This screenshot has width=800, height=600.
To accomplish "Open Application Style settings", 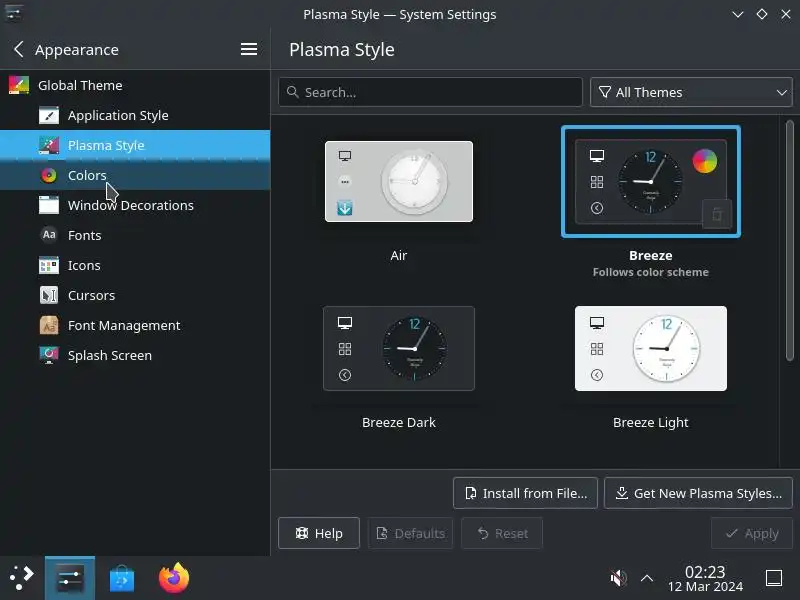I will point(135,115).
